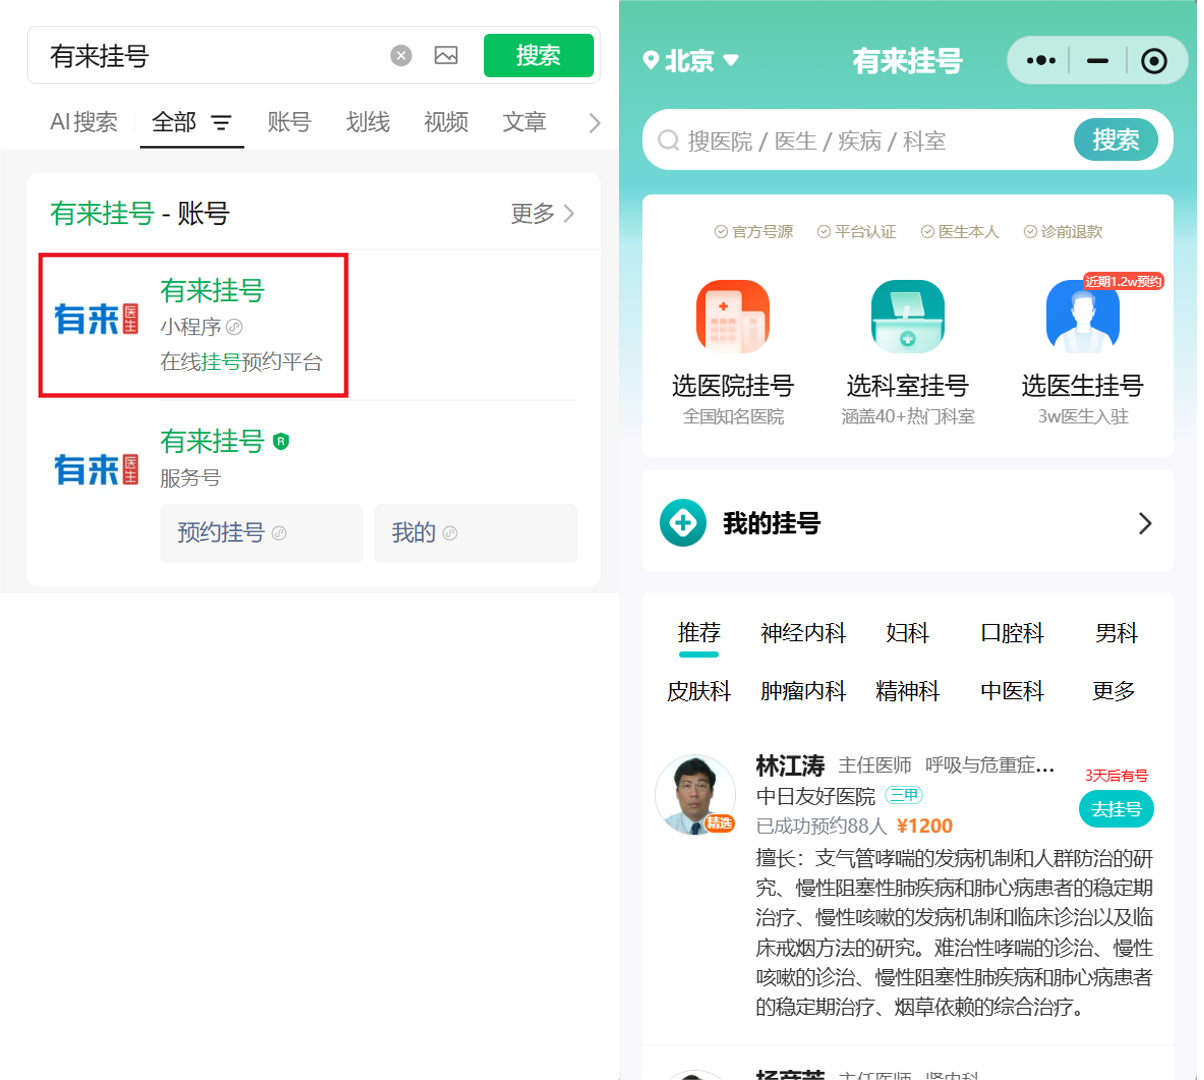Expand 我的挂号 with the right chevron
Viewport: 1204px width, 1080px height.
click(1145, 523)
